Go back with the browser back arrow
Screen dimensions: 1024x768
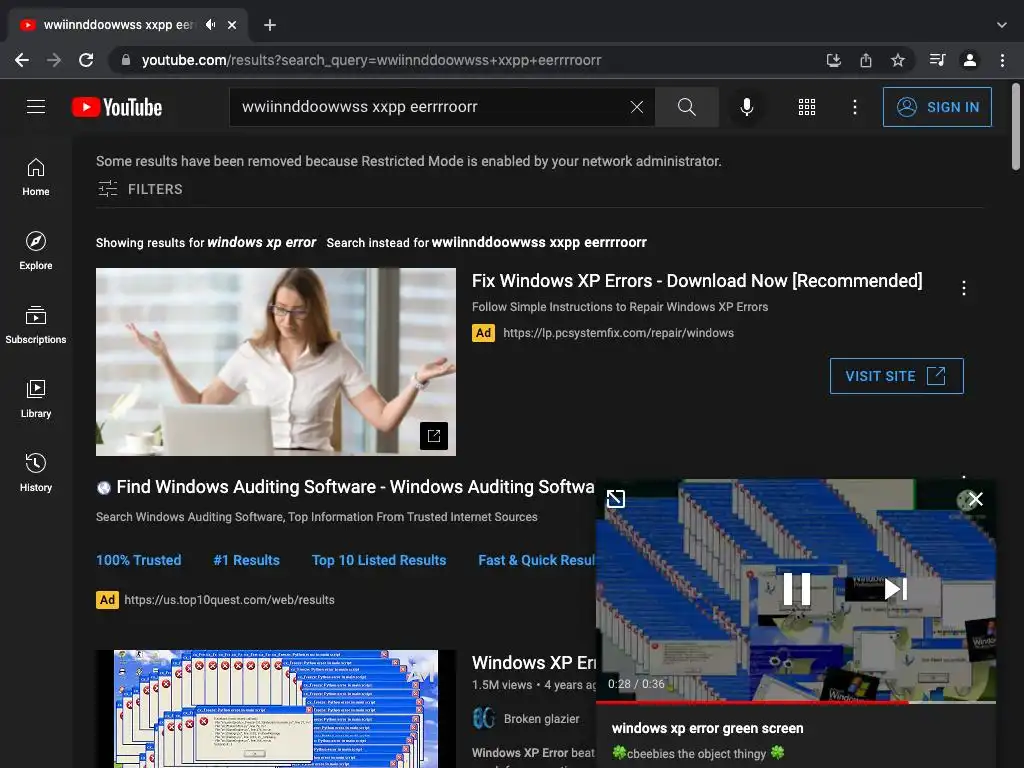pos(22,60)
